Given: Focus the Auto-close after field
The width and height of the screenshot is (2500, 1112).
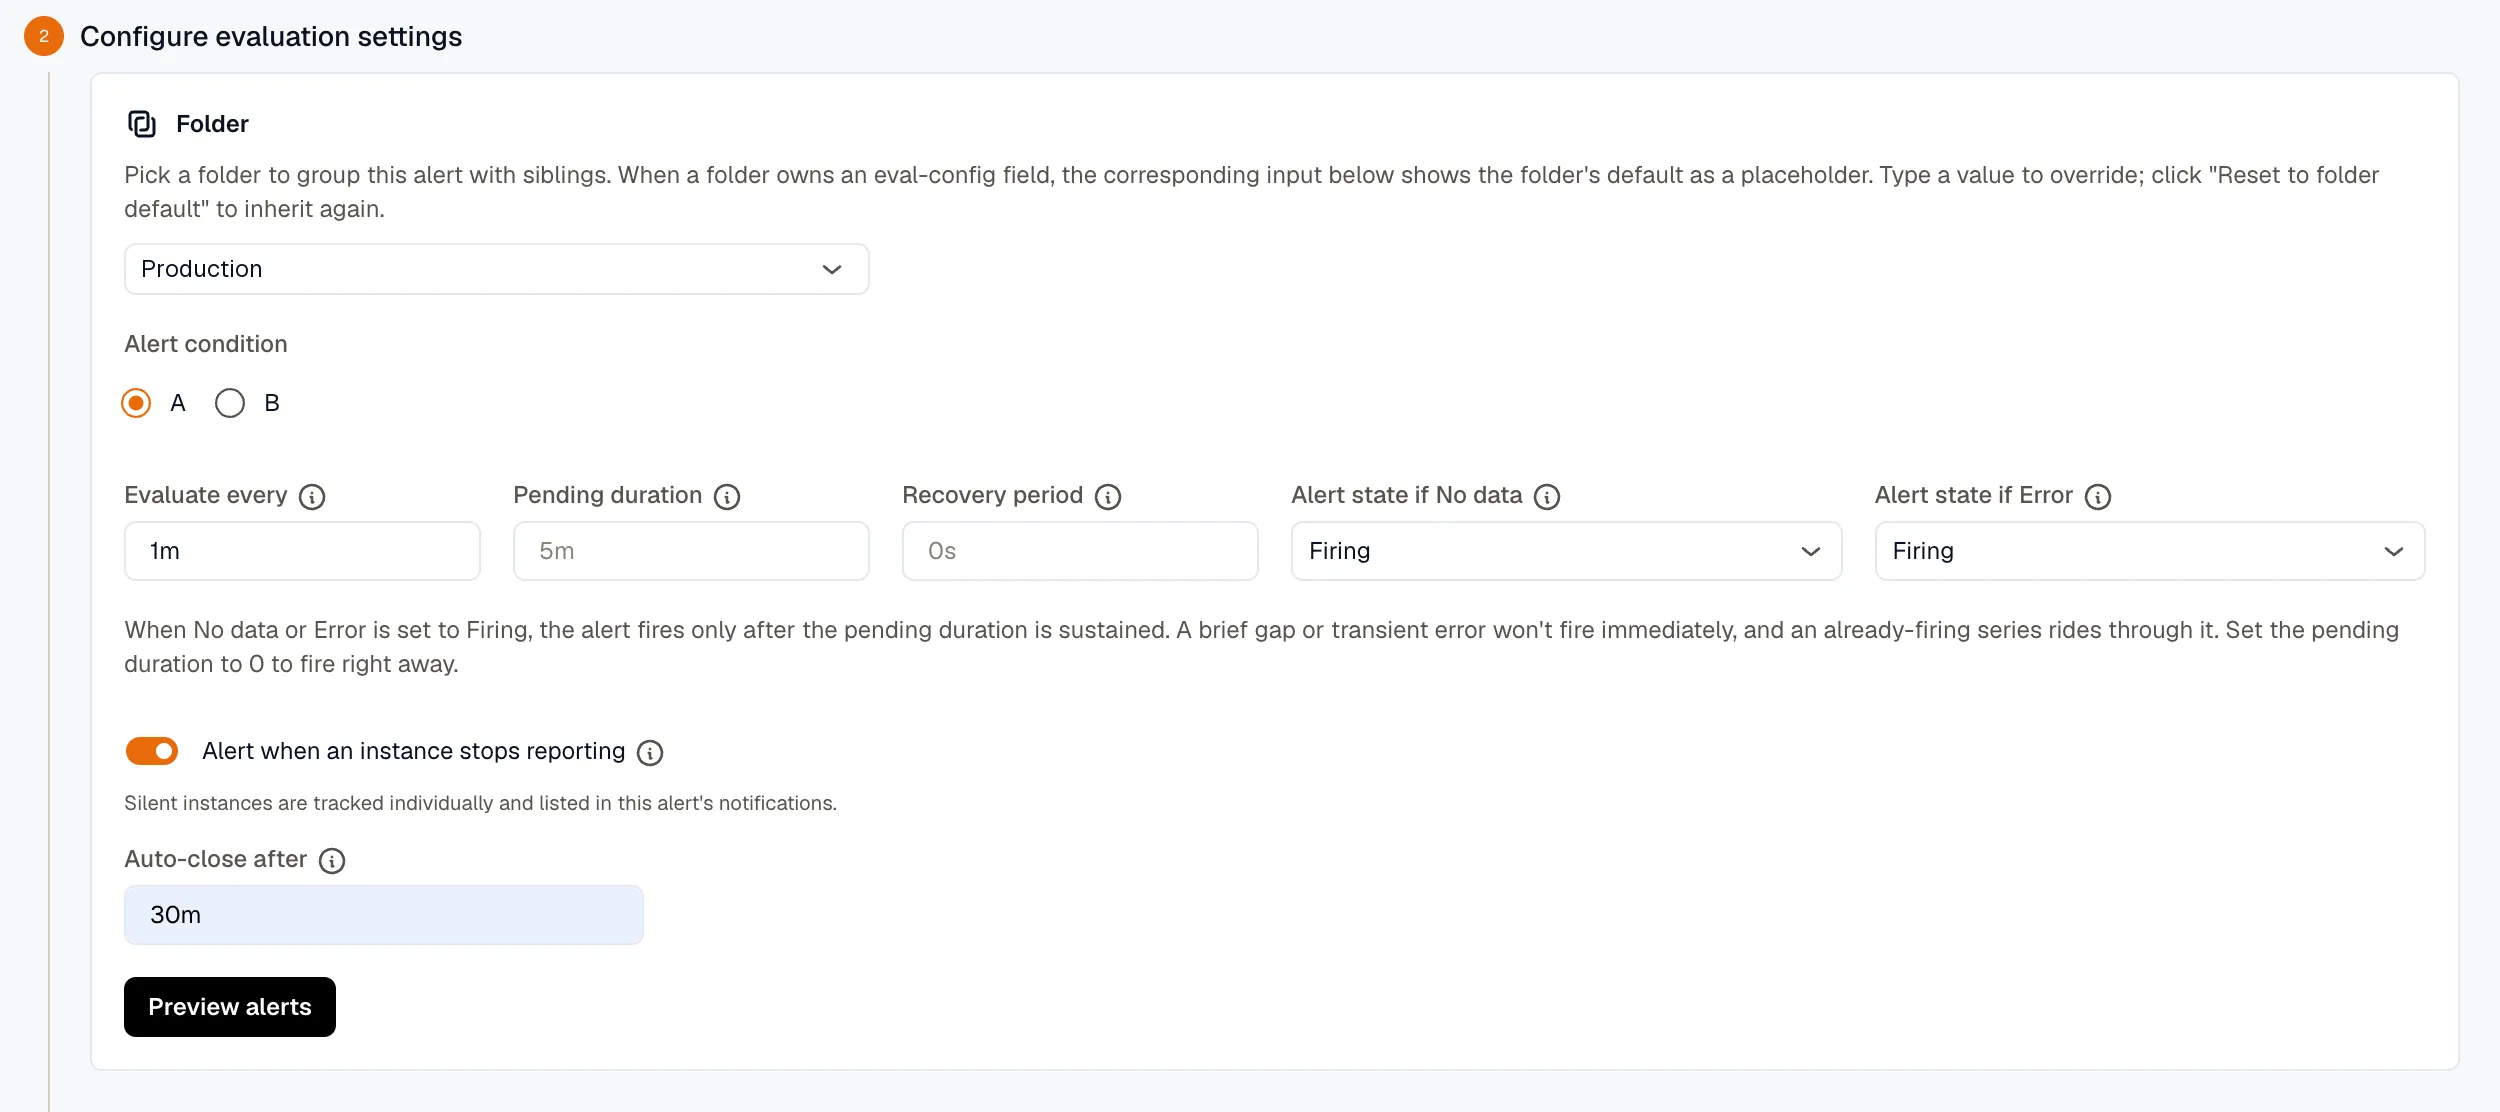Looking at the screenshot, I should tap(384, 915).
